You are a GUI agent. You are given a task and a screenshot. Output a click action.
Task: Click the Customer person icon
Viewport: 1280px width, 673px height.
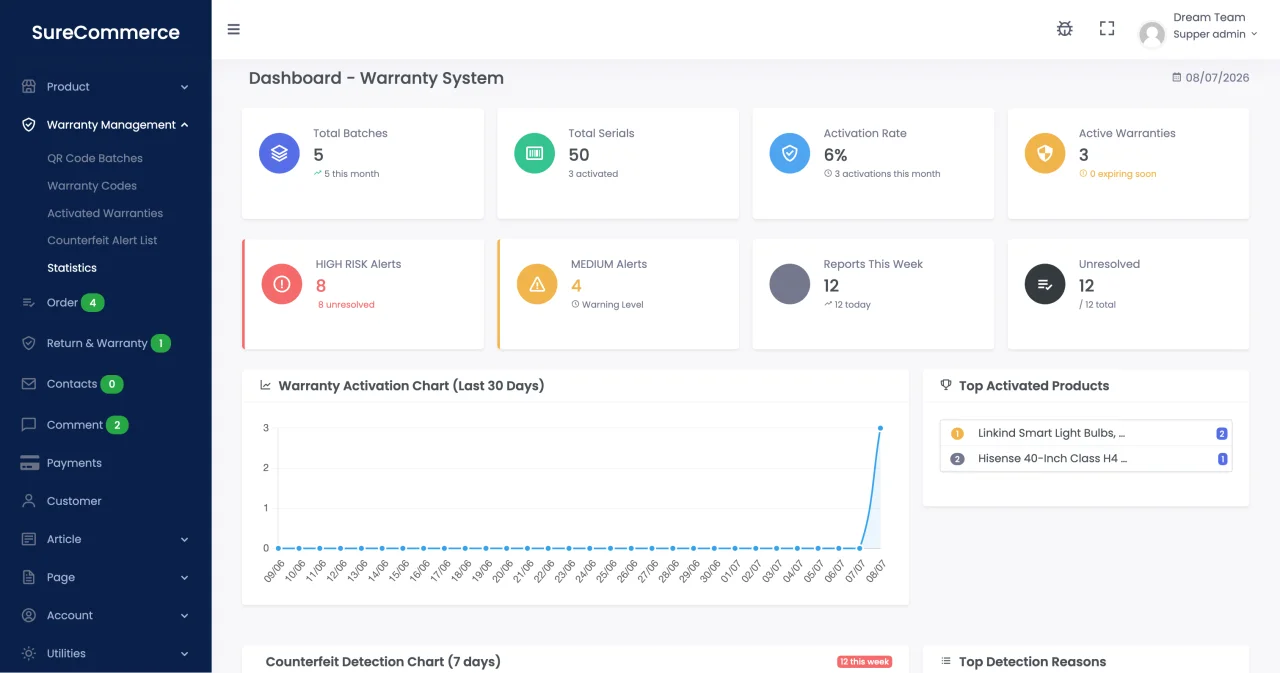tap(29, 501)
